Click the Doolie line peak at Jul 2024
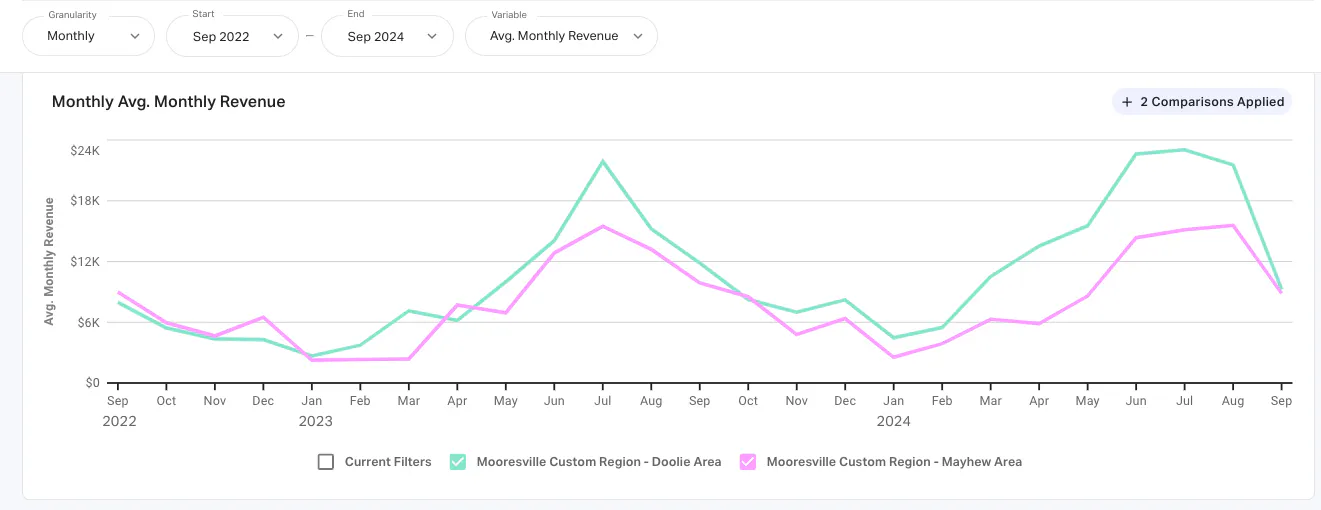The image size is (1321, 510). tap(1184, 150)
